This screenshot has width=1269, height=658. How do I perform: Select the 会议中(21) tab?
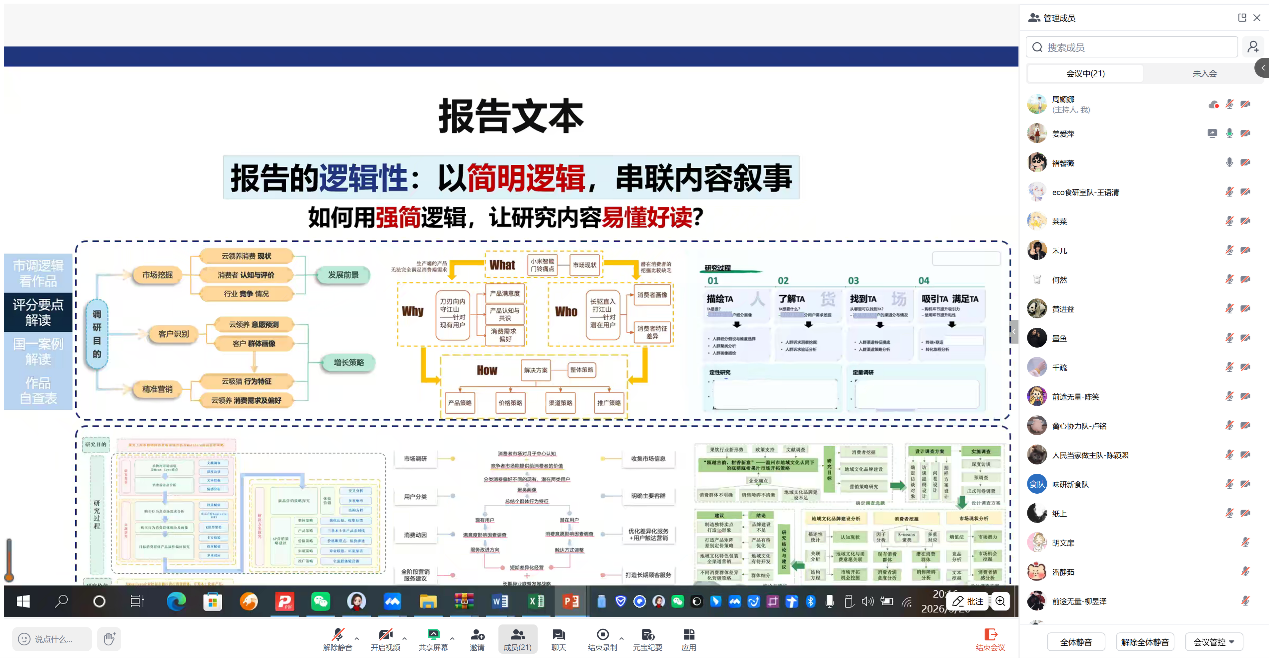pos(1085,73)
